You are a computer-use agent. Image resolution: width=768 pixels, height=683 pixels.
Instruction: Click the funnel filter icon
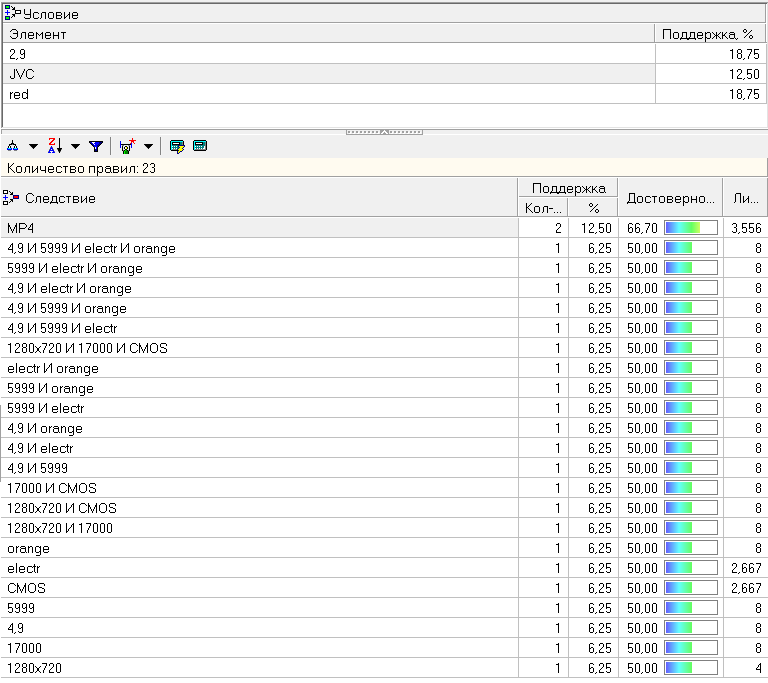(x=96, y=146)
